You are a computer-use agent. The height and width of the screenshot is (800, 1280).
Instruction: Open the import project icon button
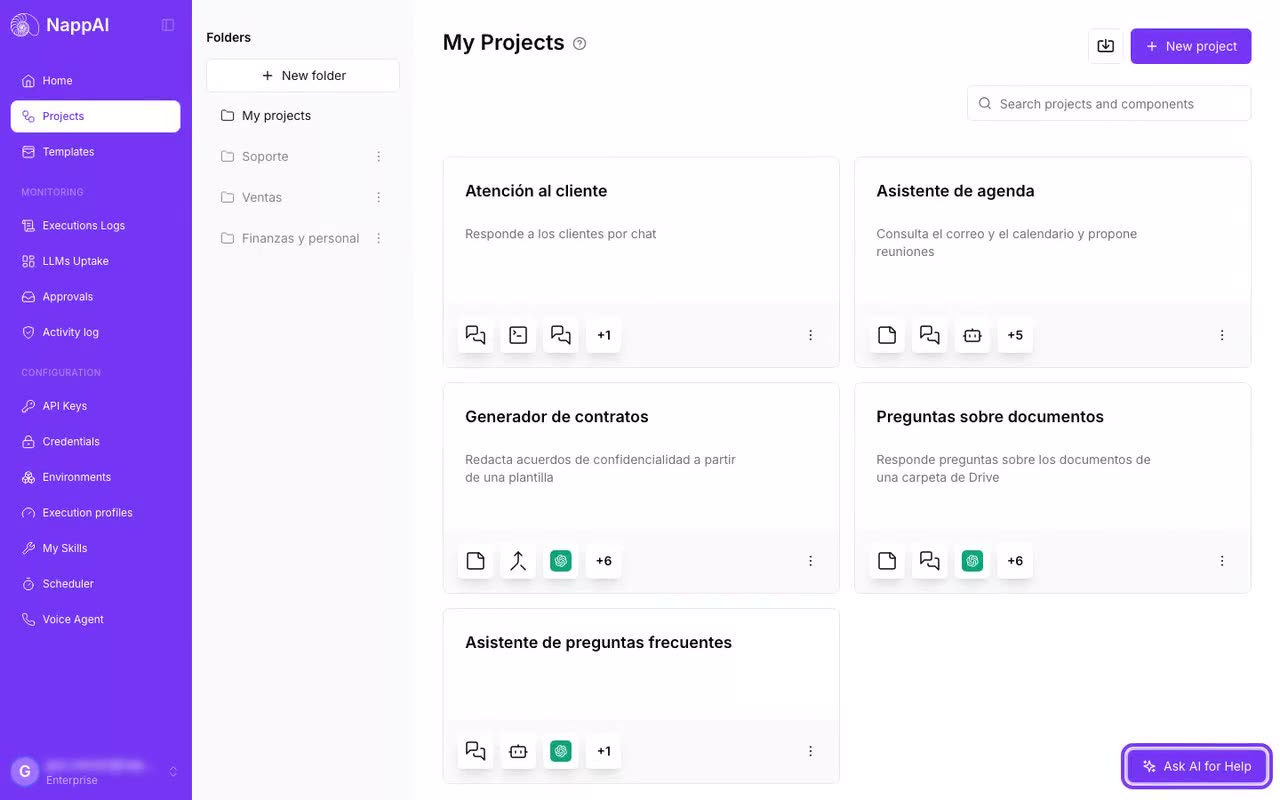(x=1105, y=46)
